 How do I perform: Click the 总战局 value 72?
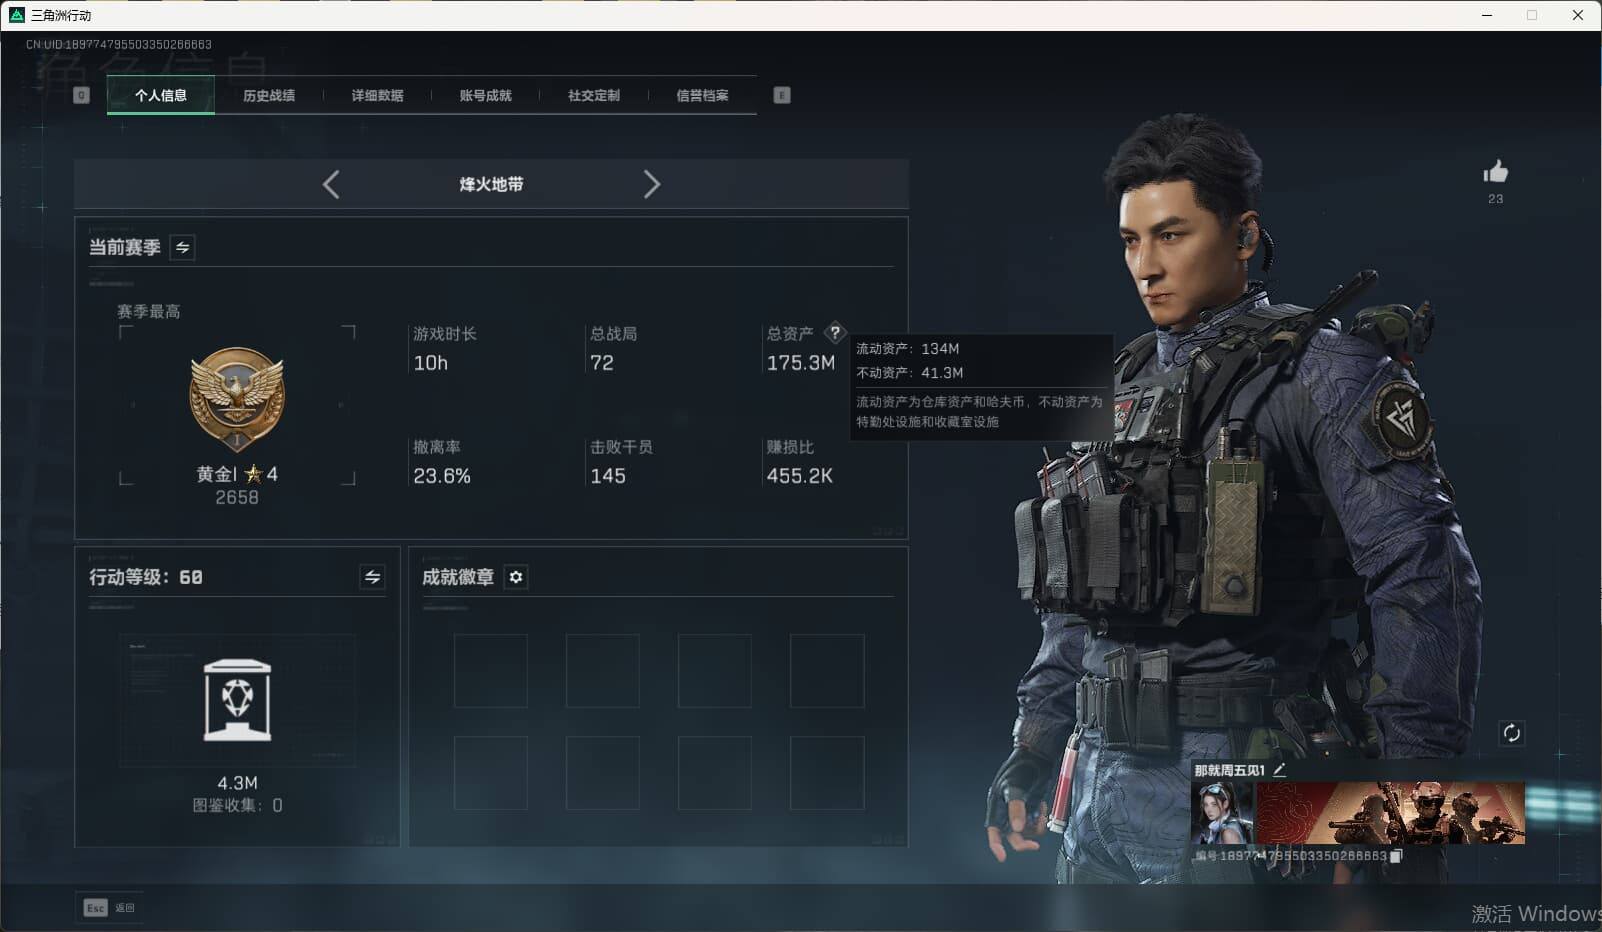click(602, 363)
